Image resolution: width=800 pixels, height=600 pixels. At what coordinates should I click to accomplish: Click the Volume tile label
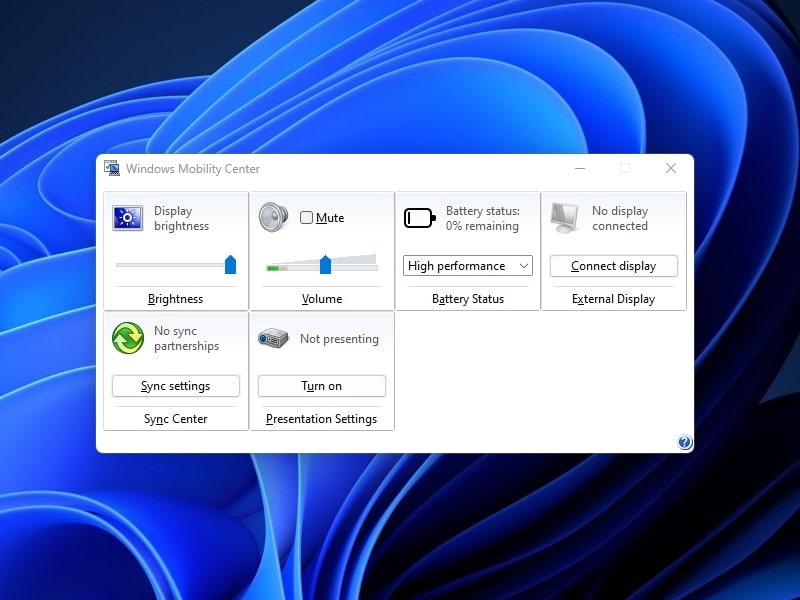click(x=322, y=299)
